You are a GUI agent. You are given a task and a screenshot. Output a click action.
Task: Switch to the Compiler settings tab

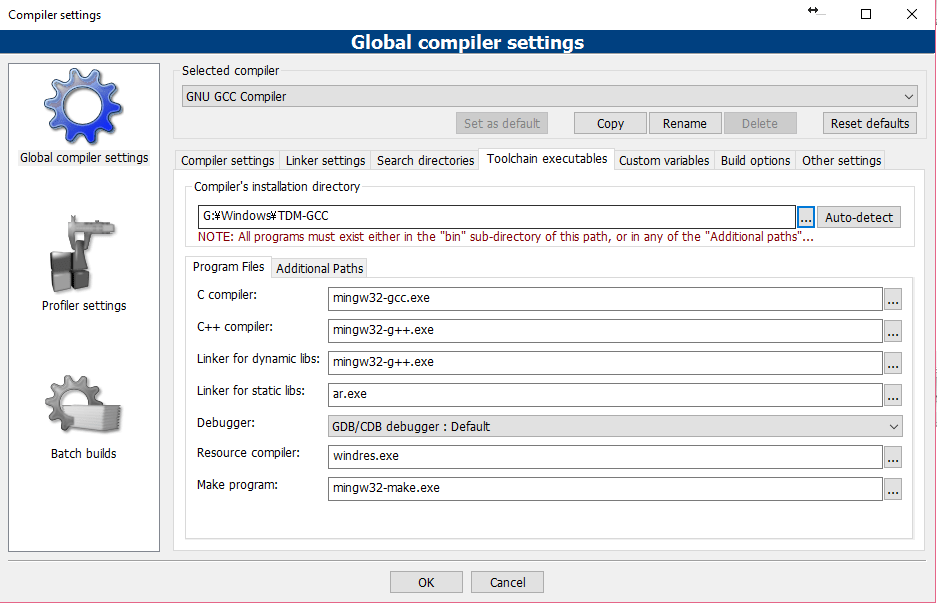[228, 161]
